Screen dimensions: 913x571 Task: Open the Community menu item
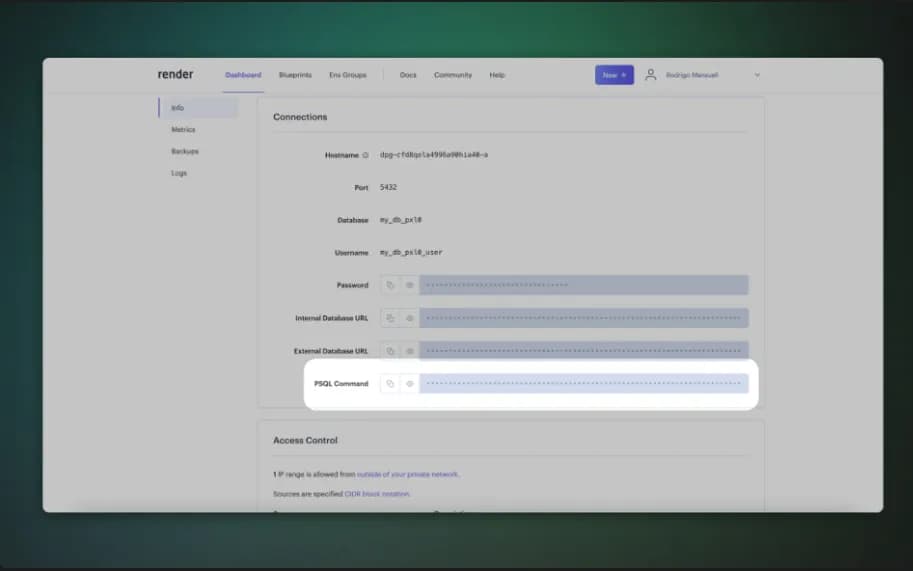point(453,75)
